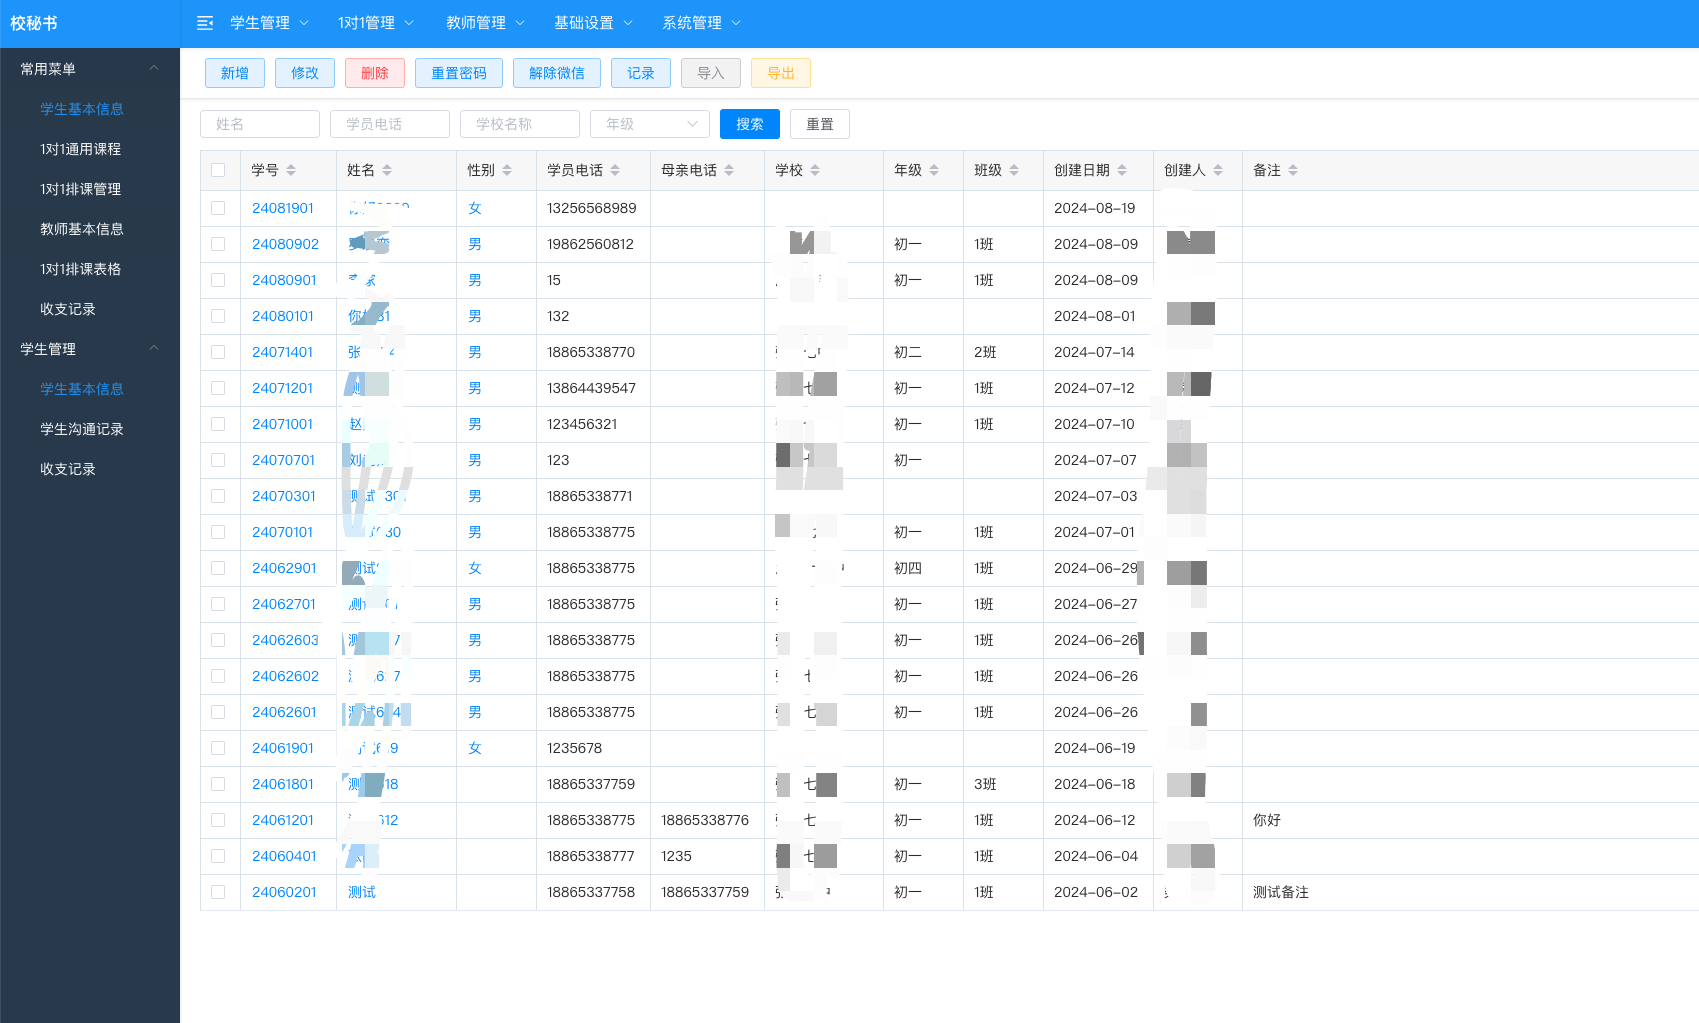Viewport: 1699px width, 1023px height.
Task: Expand the 学生管理 top menu
Action: pyautogui.click(x=269, y=23)
